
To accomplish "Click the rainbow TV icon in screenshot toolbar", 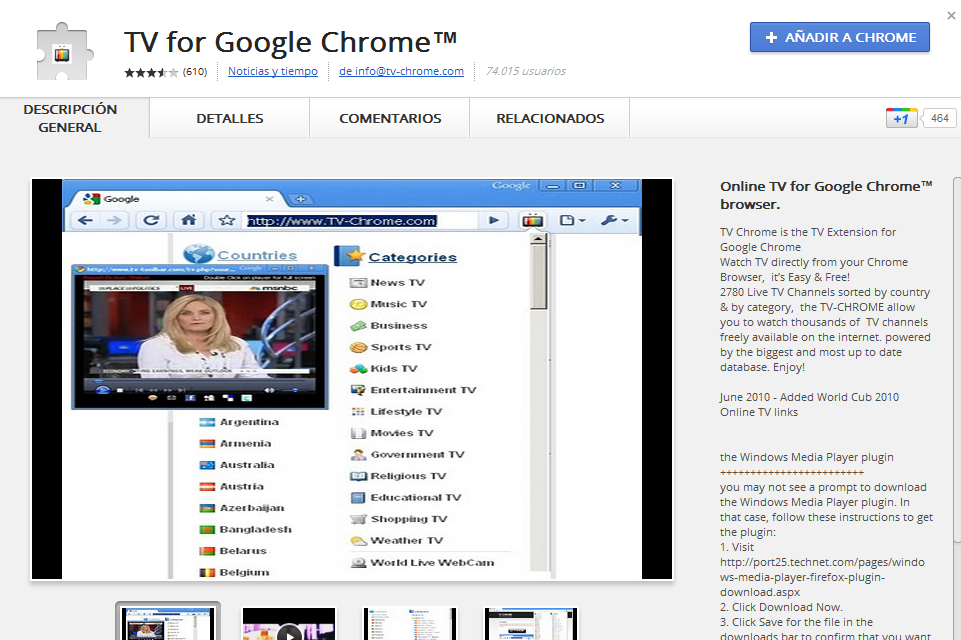I will click(532, 220).
